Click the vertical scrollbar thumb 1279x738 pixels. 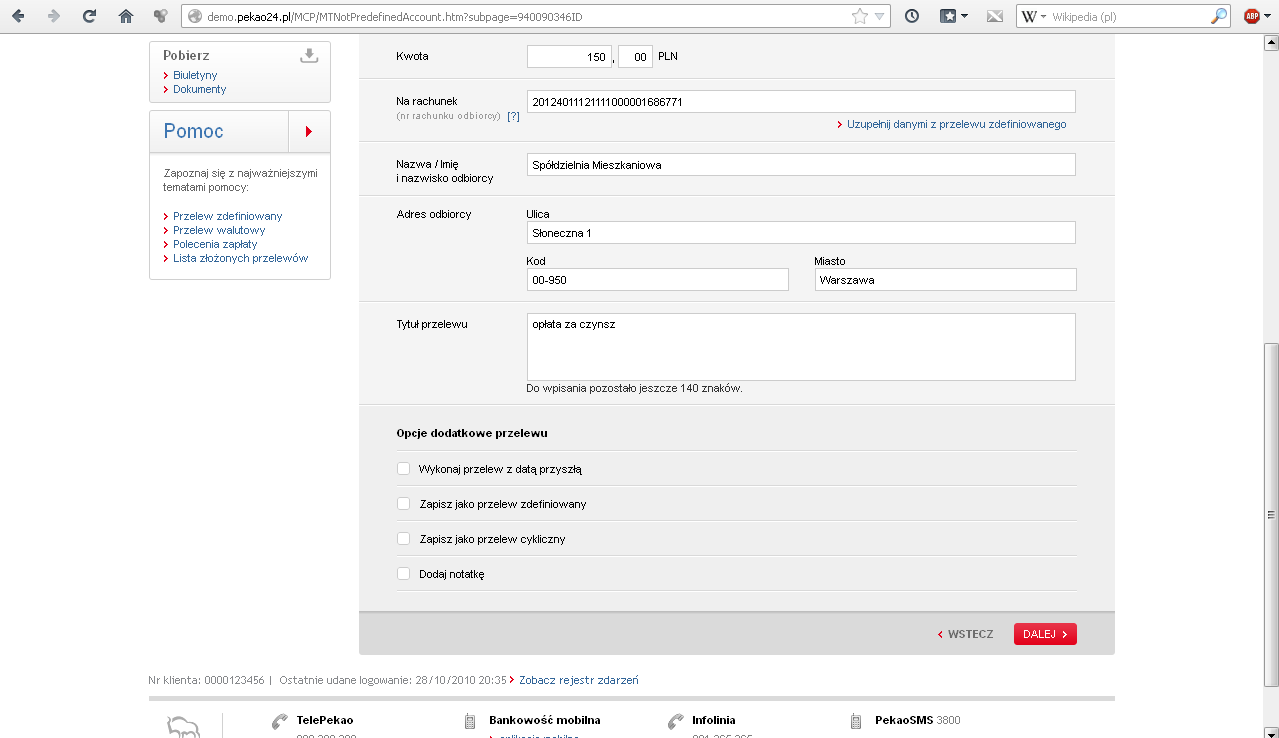tap(1271, 515)
